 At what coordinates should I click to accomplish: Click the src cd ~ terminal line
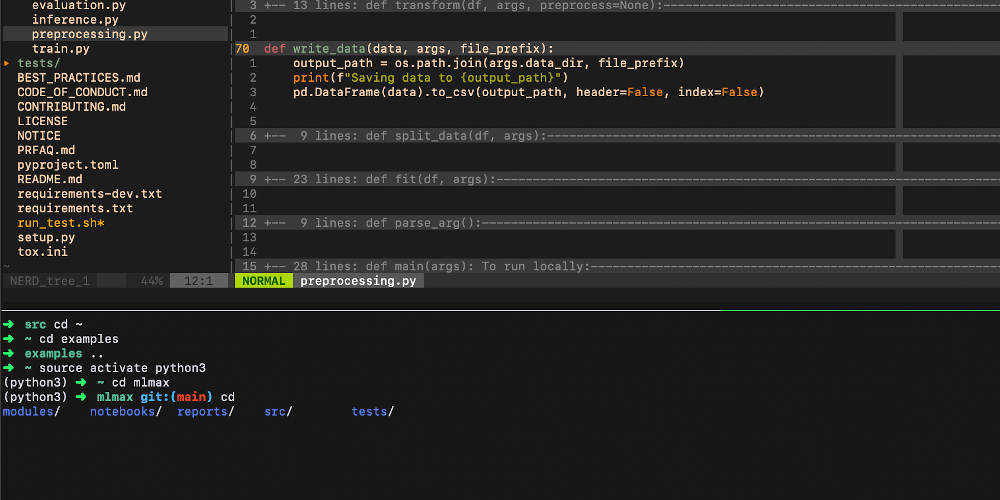tap(43, 325)
